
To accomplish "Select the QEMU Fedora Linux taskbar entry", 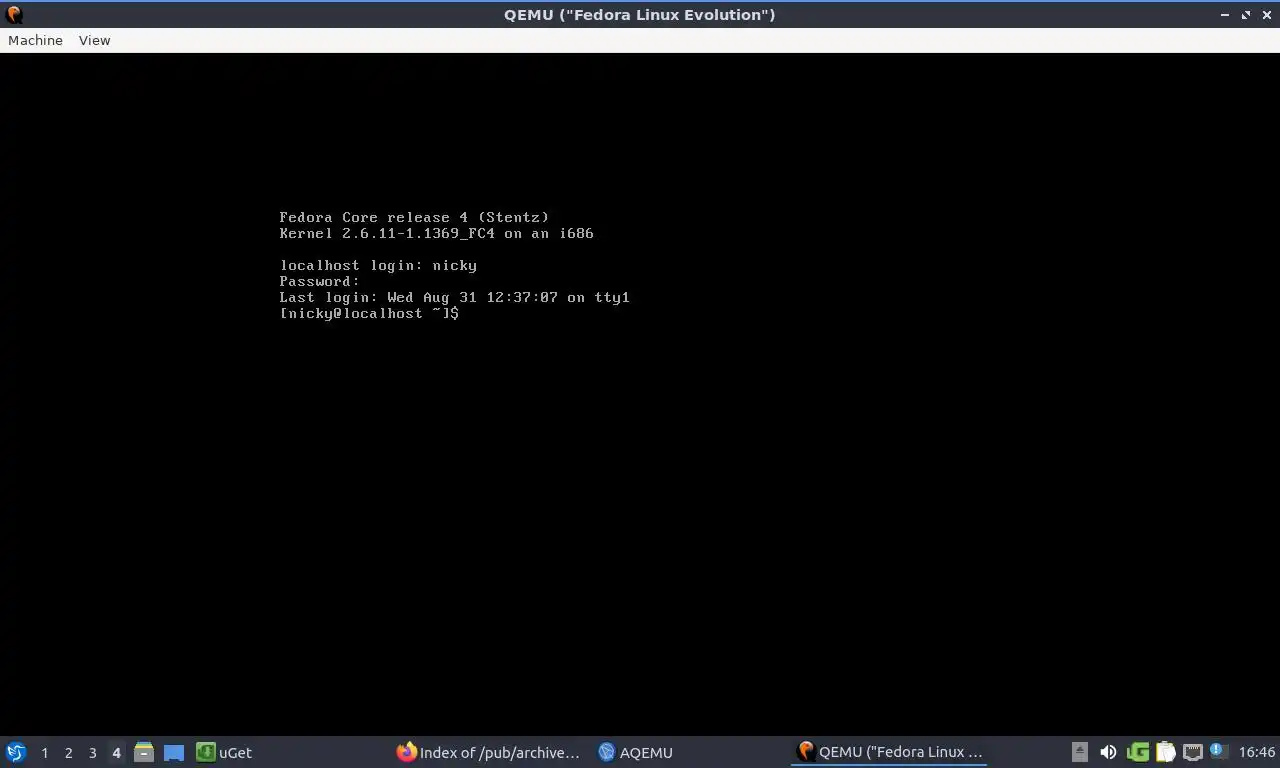I will coord(890,752).
